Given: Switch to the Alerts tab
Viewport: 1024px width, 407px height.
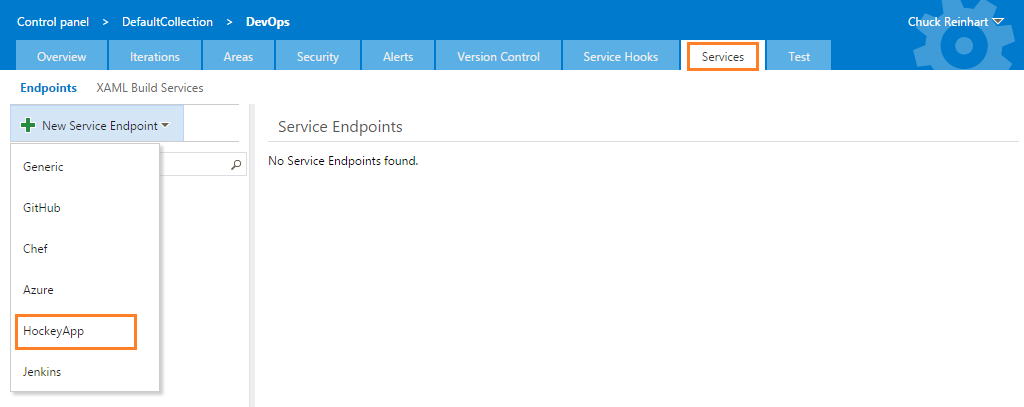Looking at the screenshot, I should pyautogui.click(x=398, y=57).
